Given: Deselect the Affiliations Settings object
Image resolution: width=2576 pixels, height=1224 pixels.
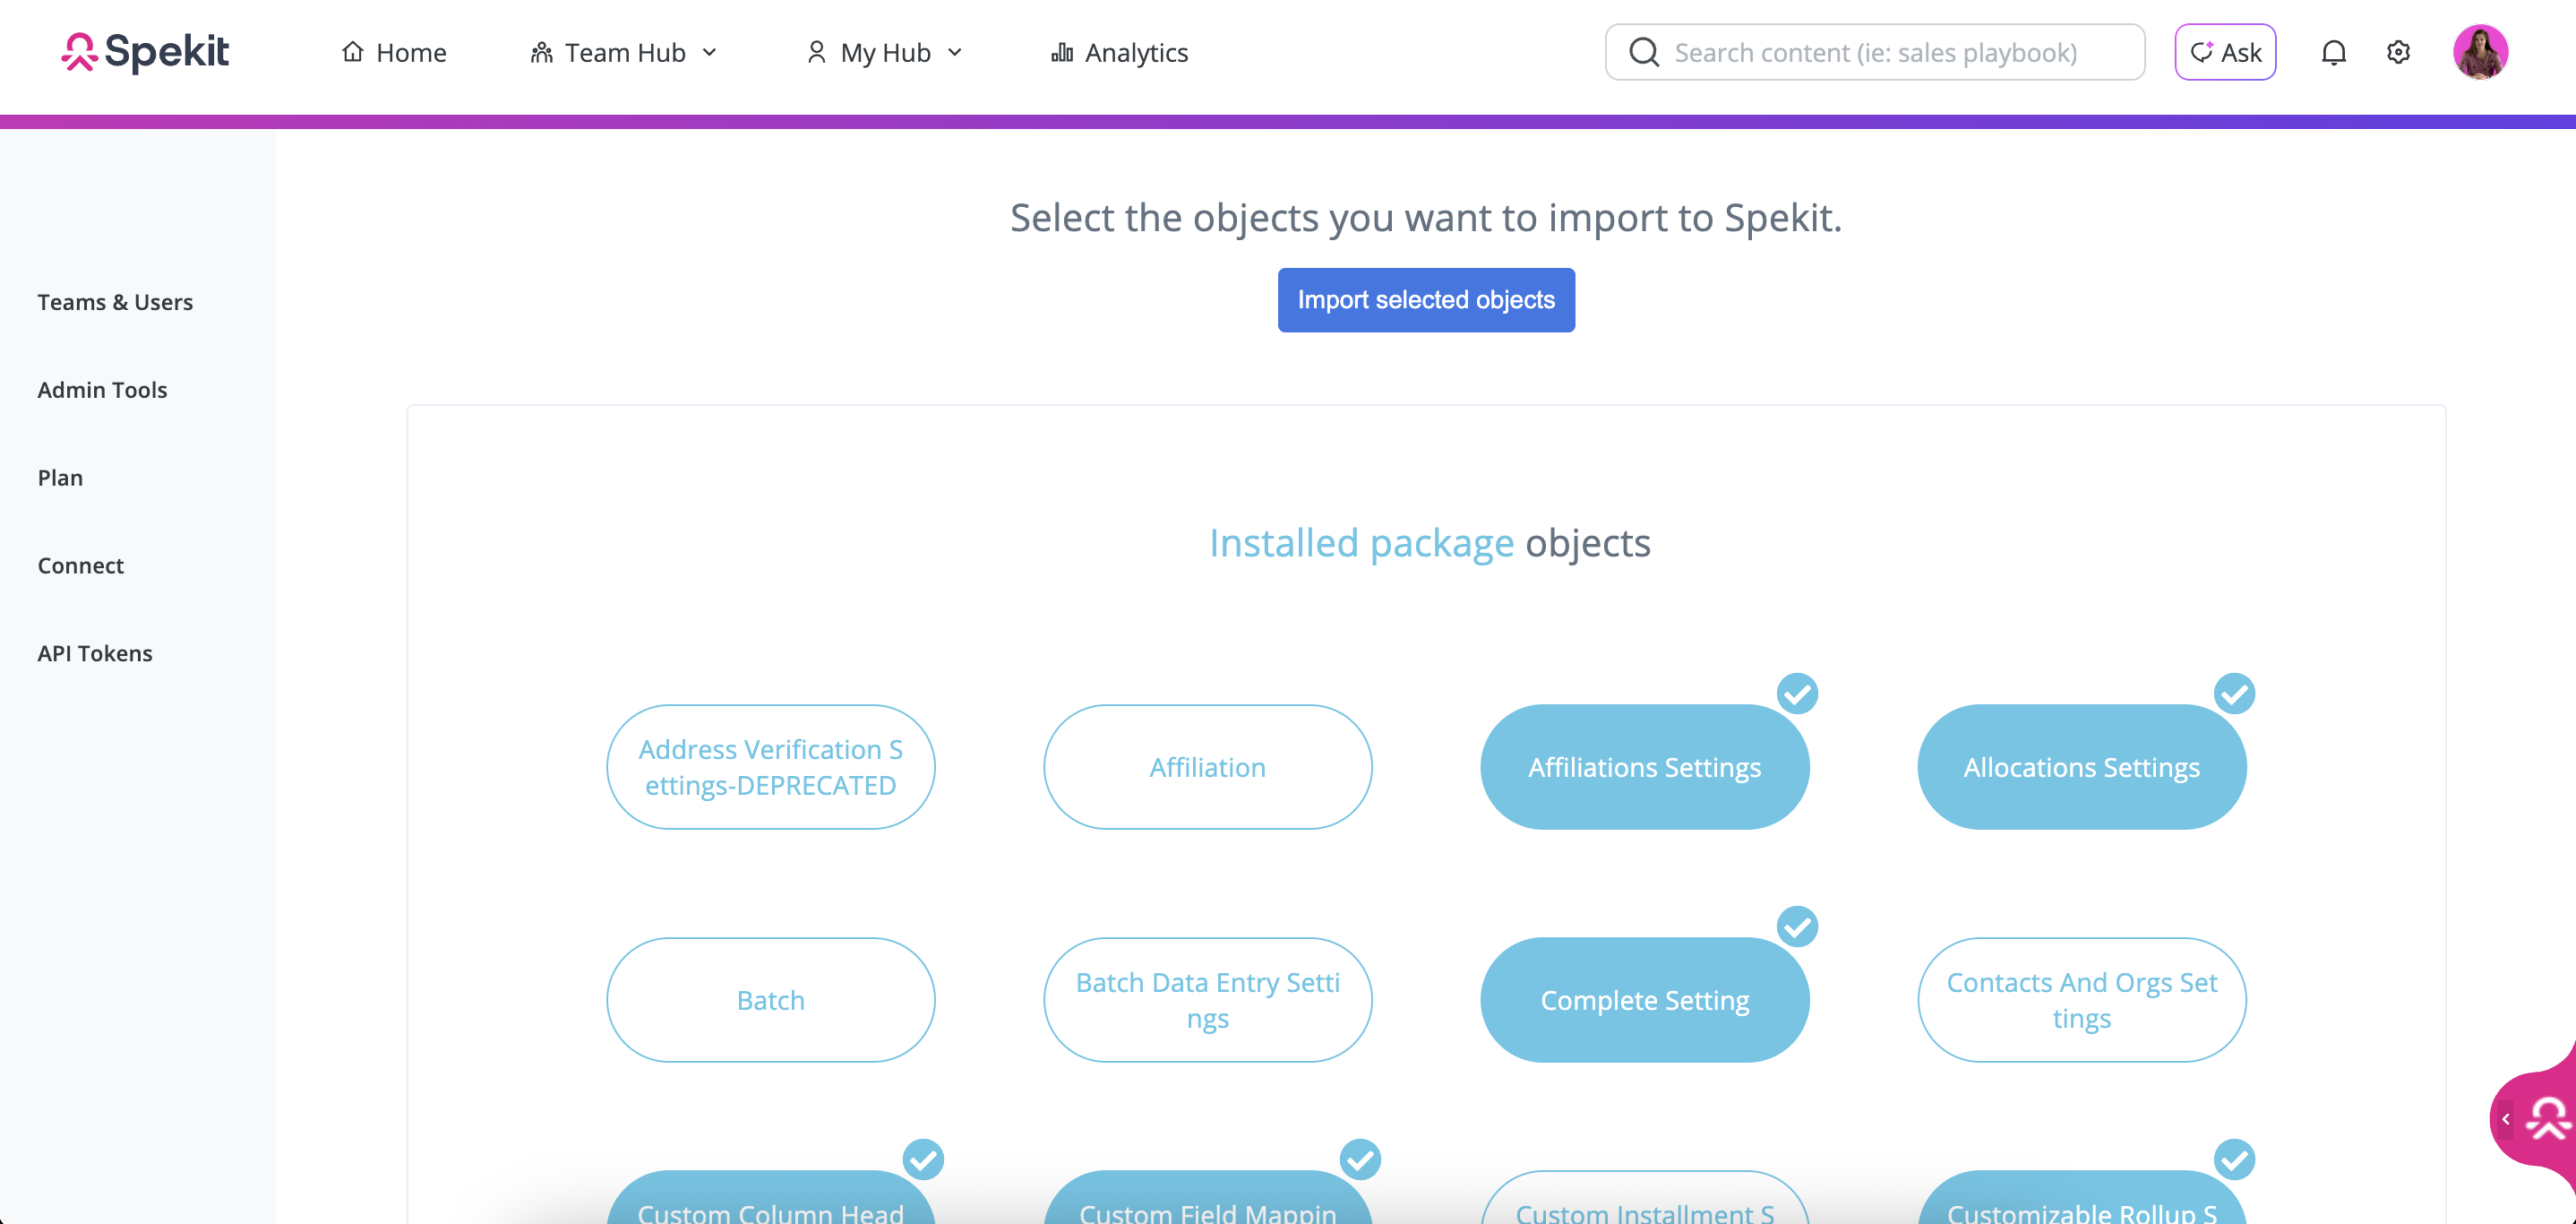Looking at the screenshot, I should [x=1644, y=767].
